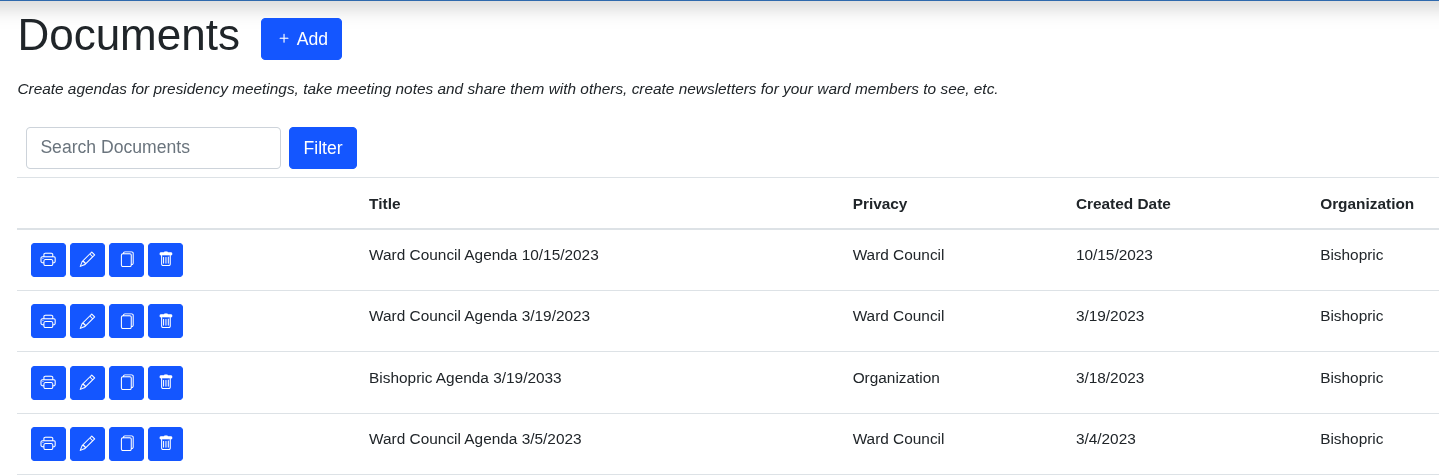Image resolution: width=1439 pixels, height=475 pixels.
Task: Edit the Bishopric Agenda 3/19/2033 document
Action: [87, 383]
